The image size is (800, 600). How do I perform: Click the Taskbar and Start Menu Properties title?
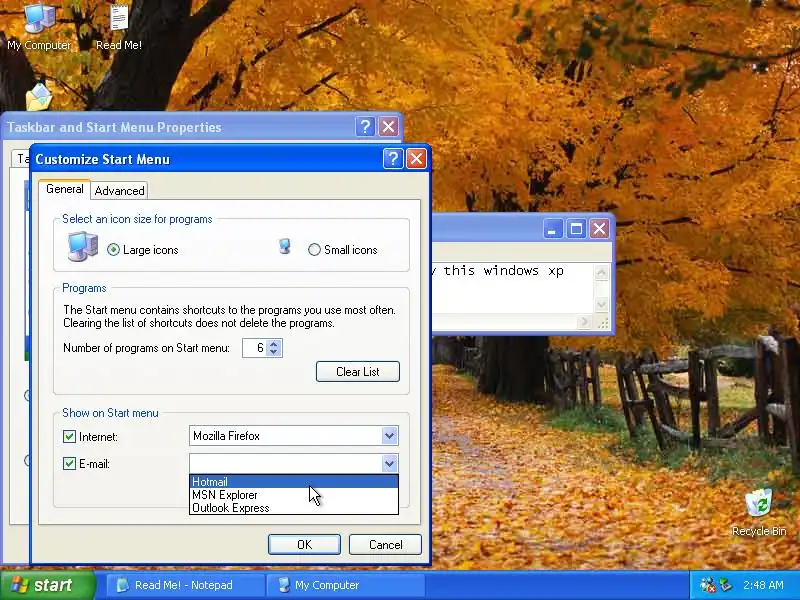(114, 127)
